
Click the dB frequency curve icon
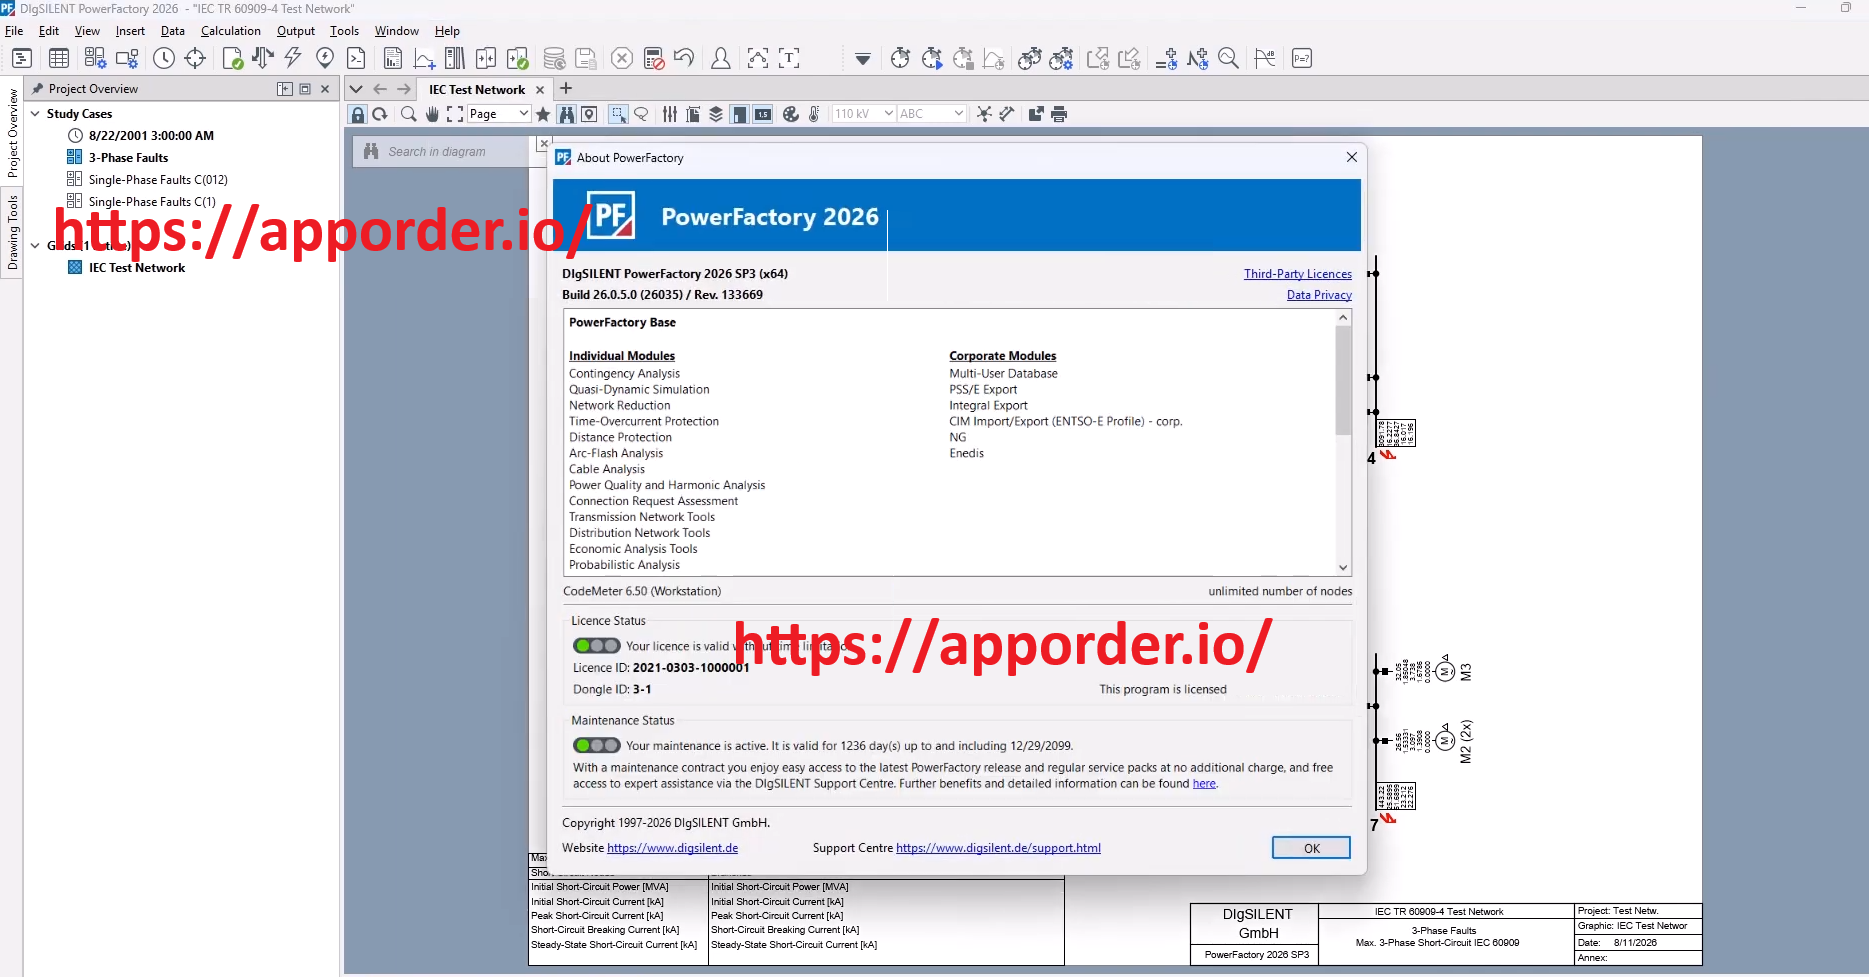(1265, 58)
